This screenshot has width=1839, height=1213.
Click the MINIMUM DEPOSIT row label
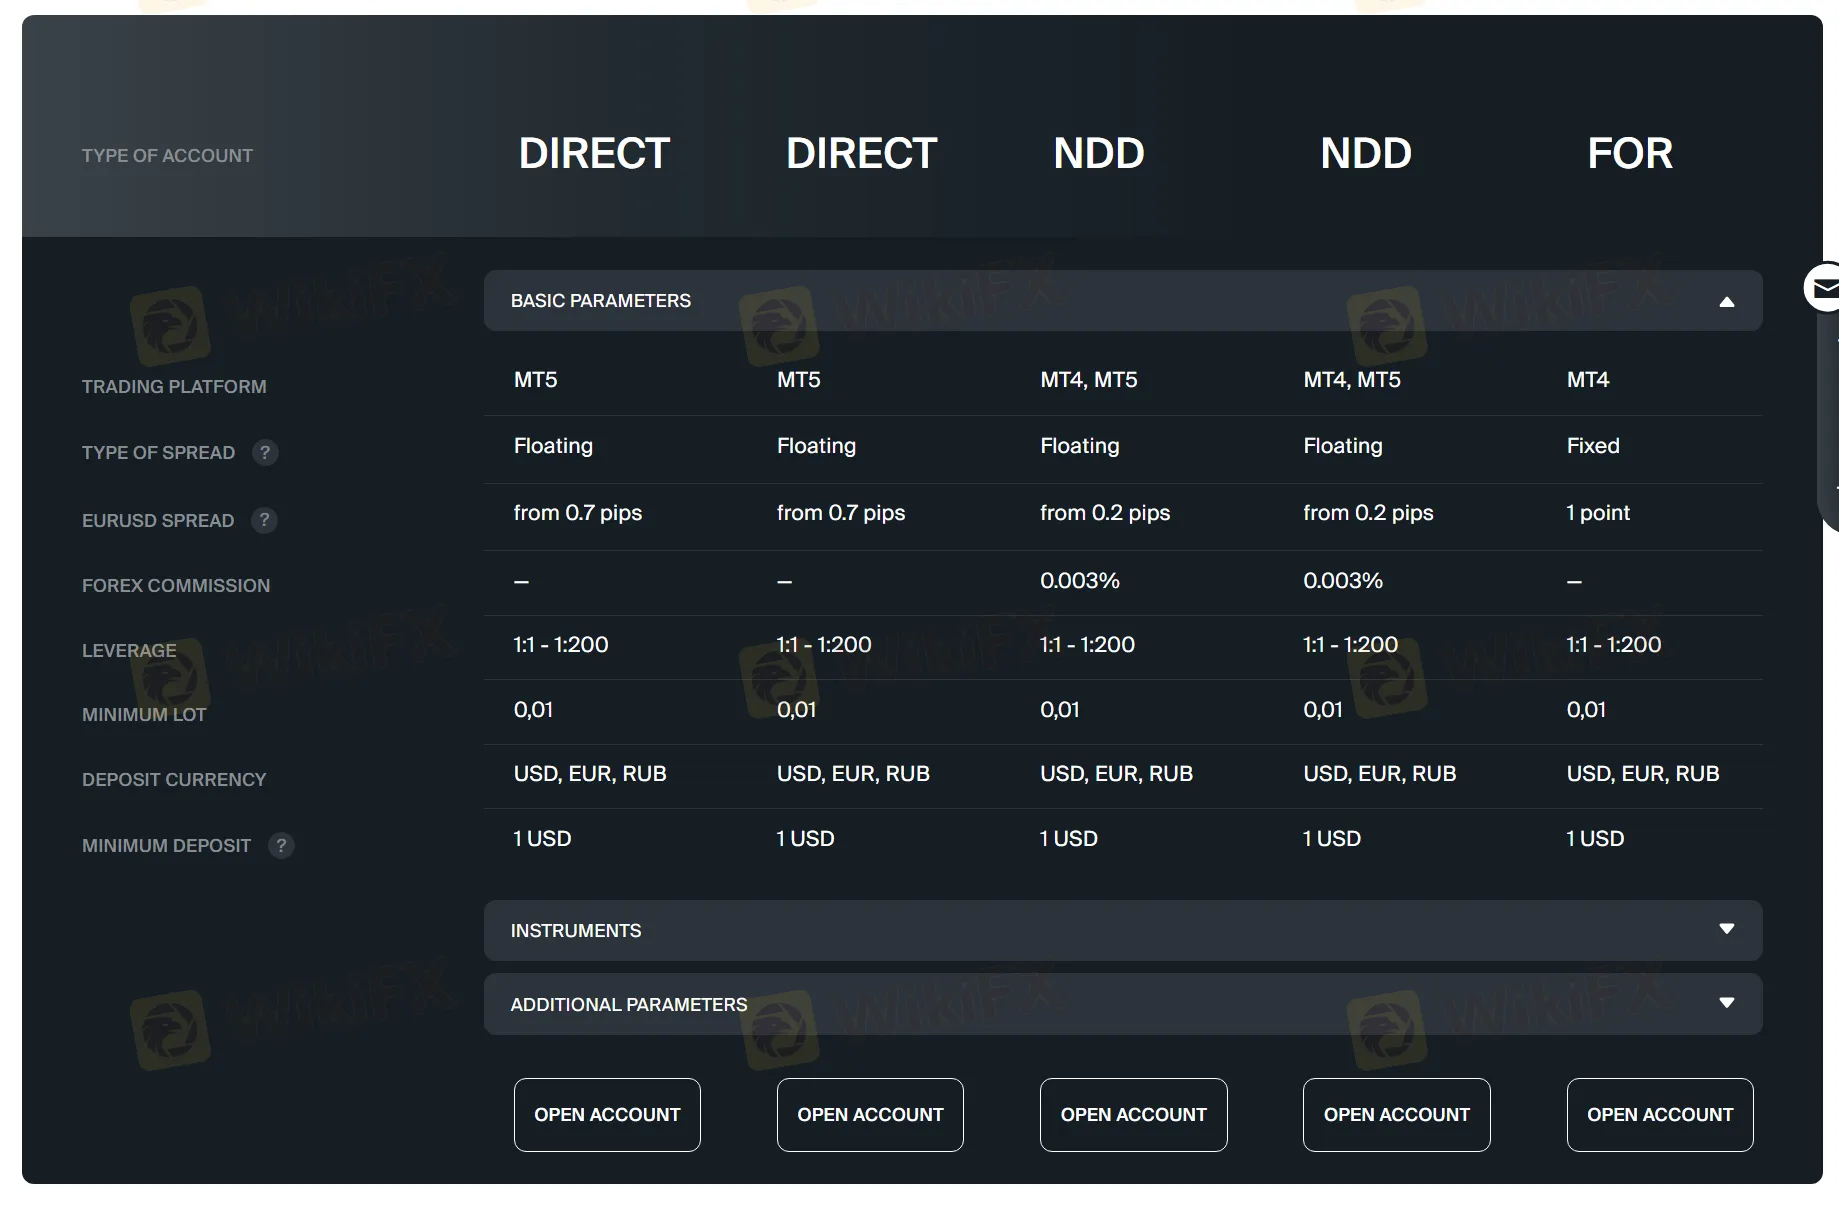pos(166,846)
